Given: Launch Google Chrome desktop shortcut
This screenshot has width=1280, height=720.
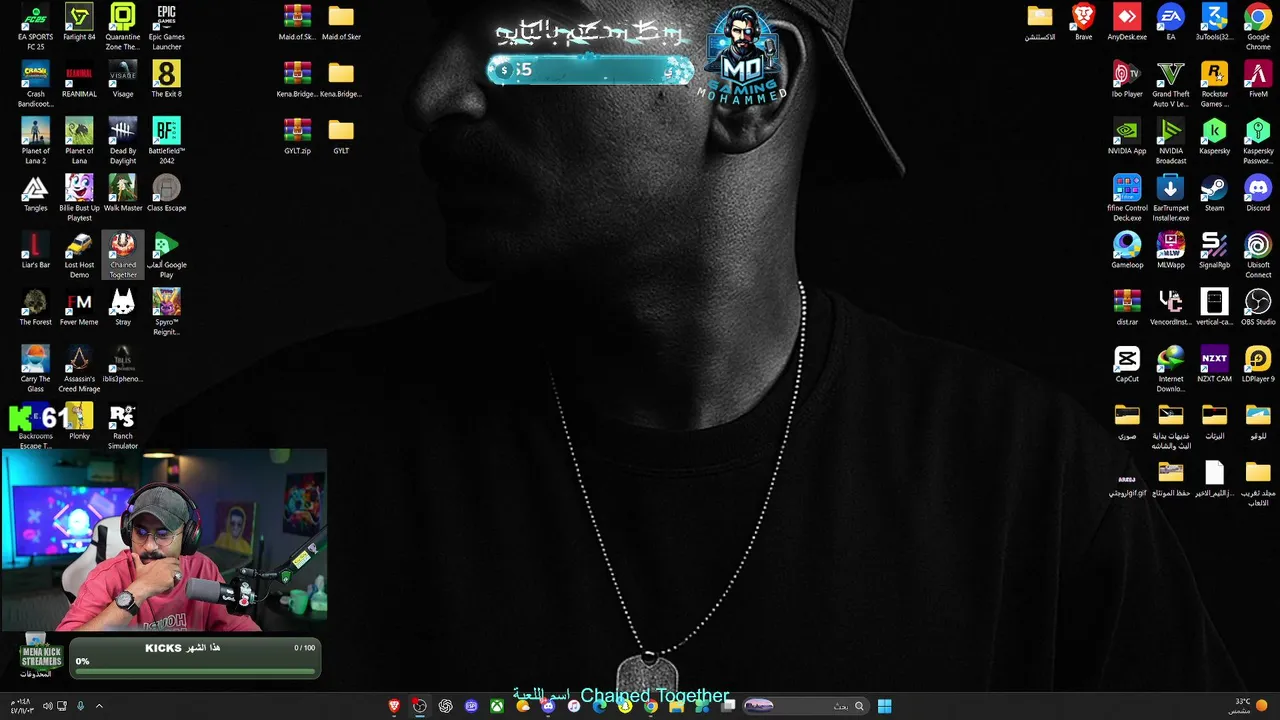Looking at the screenshot, I should [1258, 27].
